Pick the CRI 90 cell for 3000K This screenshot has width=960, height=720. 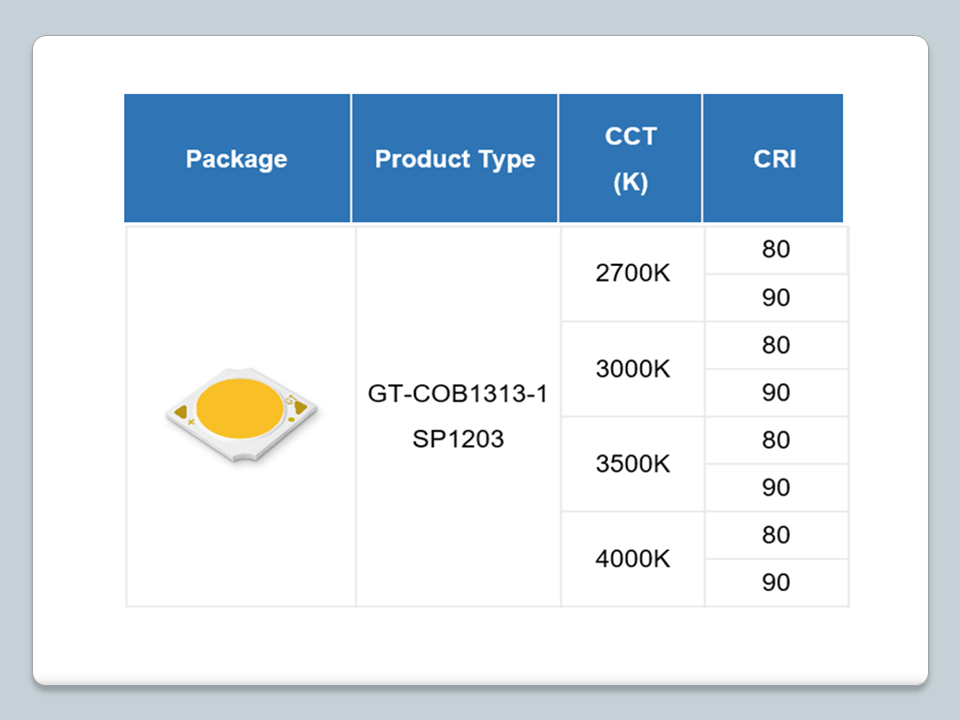pyautogui.click(x=776, y=393)
